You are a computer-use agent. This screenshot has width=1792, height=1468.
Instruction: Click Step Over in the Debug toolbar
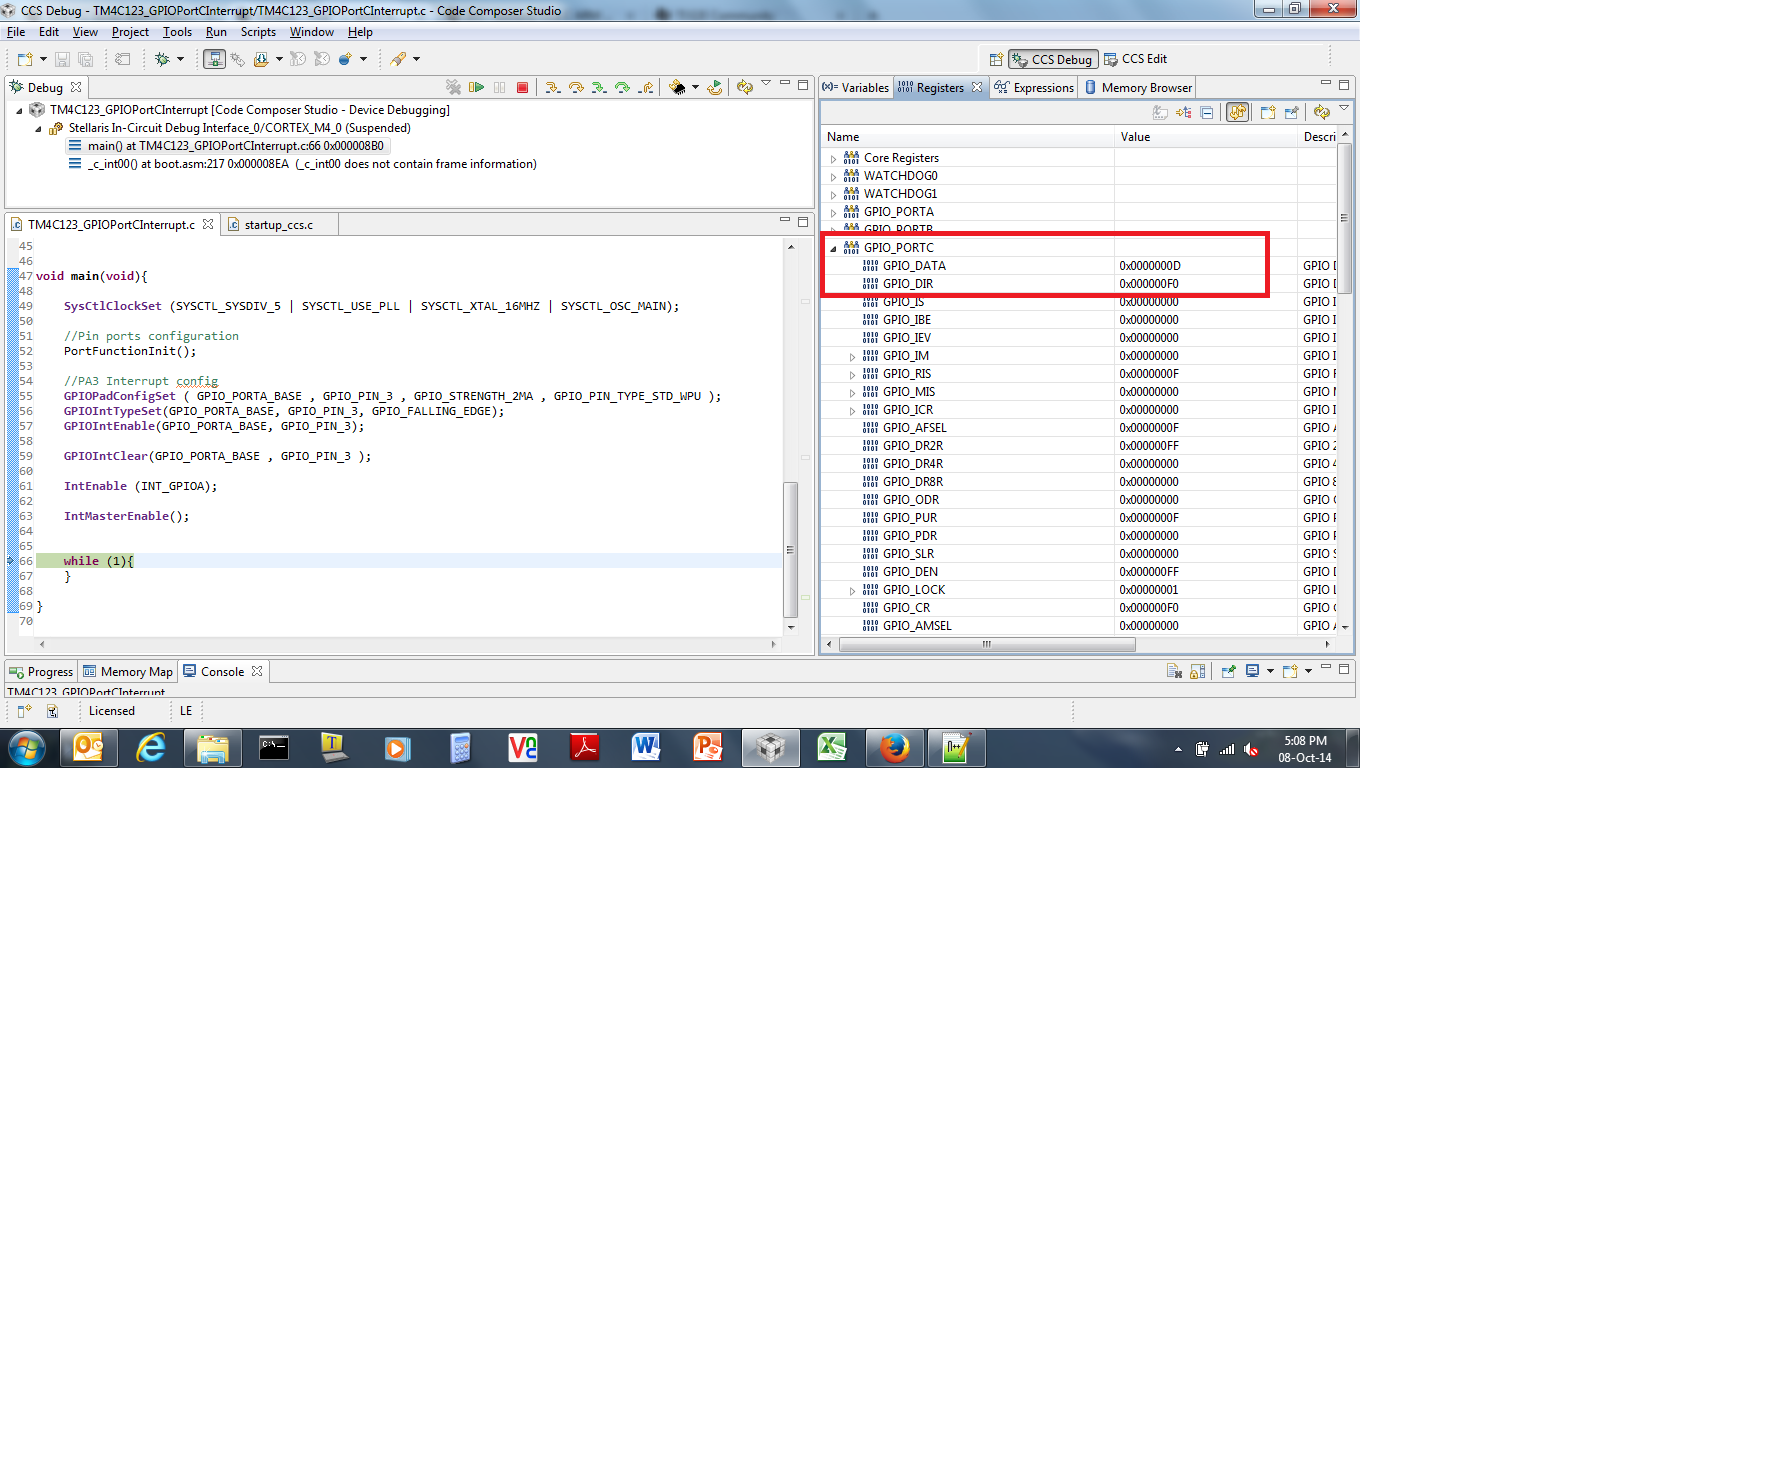click(576, 87)
